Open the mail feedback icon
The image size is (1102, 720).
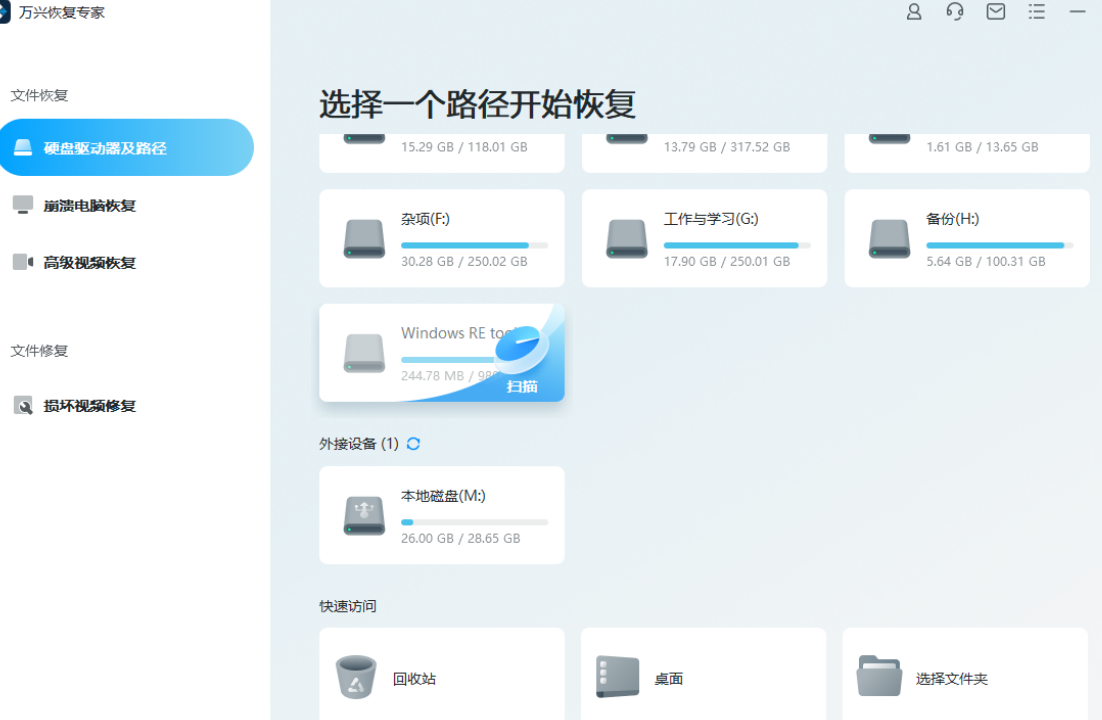(x=996, y=12)
